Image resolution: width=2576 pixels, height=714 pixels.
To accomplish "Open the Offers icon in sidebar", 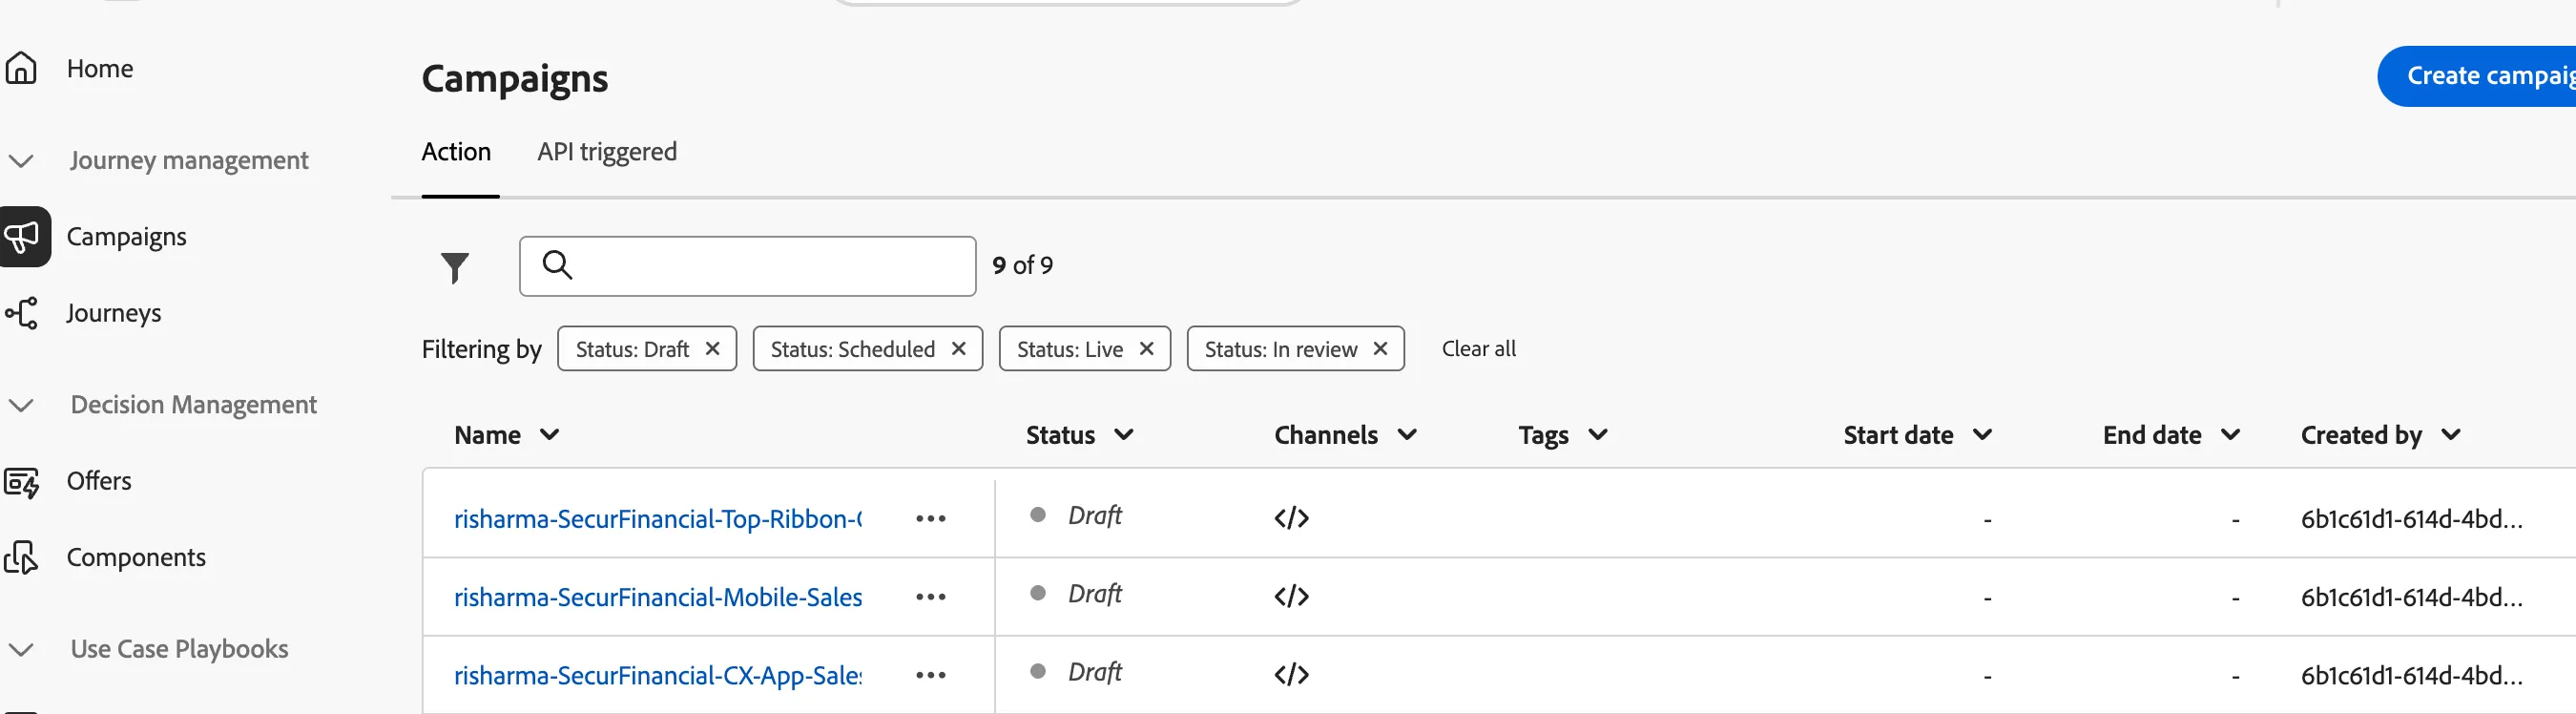I will [x=21, y=482].
